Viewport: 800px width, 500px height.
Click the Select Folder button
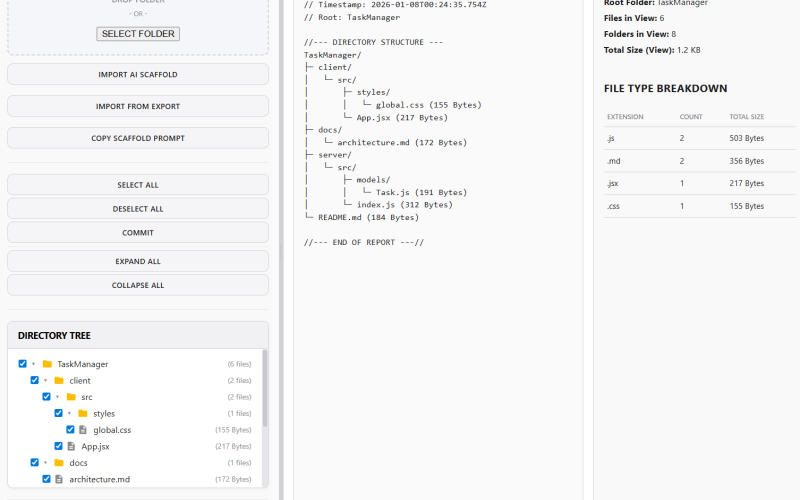[138, 34]
